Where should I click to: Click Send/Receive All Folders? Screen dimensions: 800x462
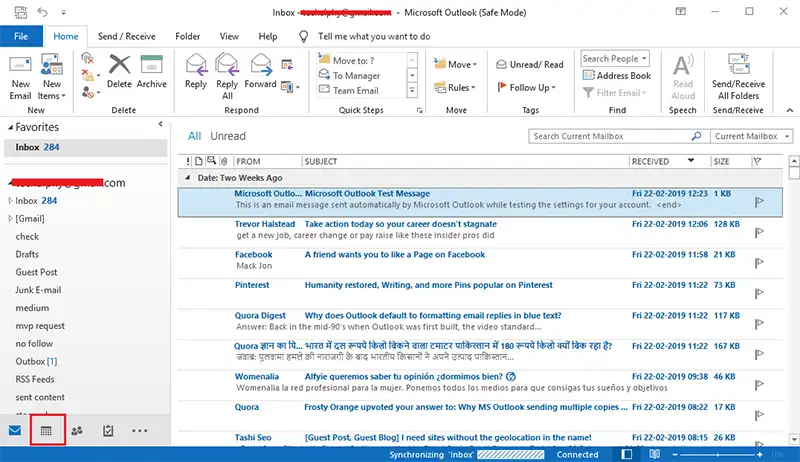click(738, 77)
